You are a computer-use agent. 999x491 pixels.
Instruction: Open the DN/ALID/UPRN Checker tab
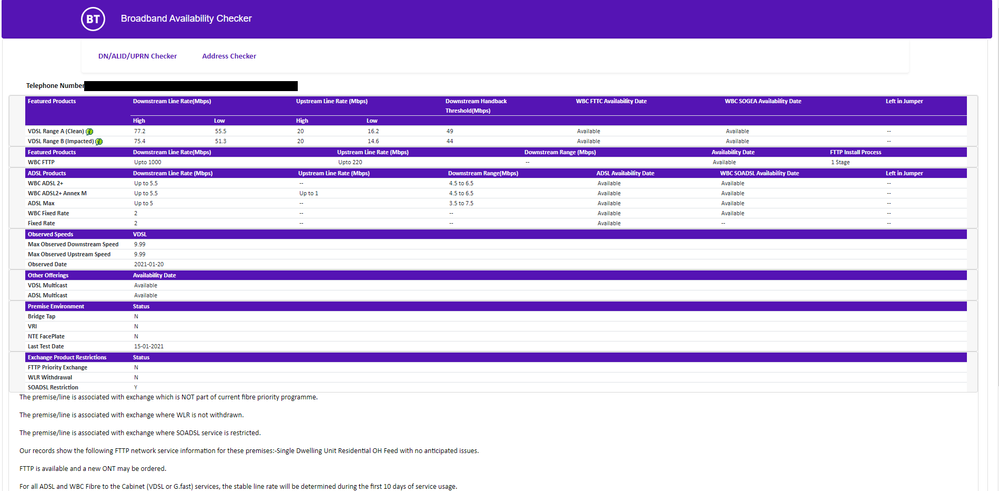pyautogui.click(x=137, y=56)
